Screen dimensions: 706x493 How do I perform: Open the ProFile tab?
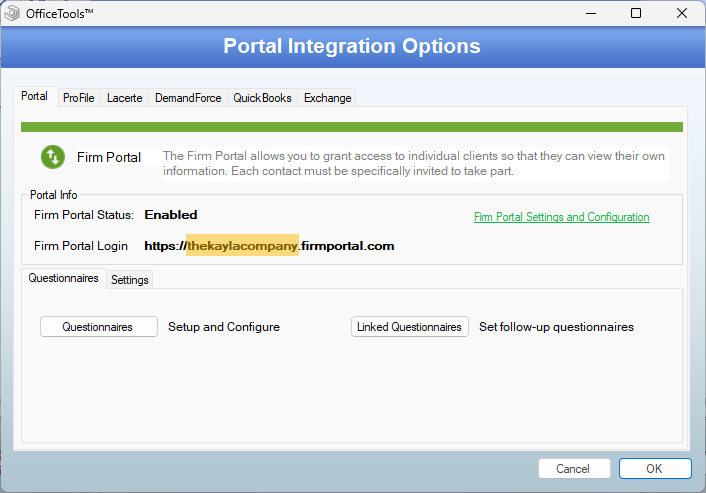(79, 98)
